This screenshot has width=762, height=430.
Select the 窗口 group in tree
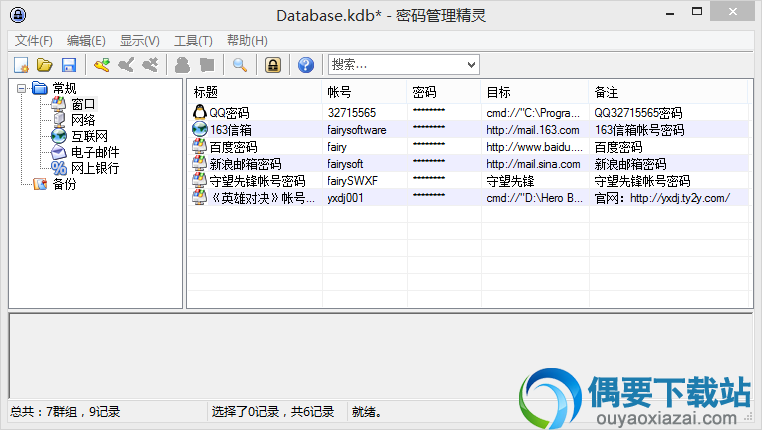tap(83, 104)
